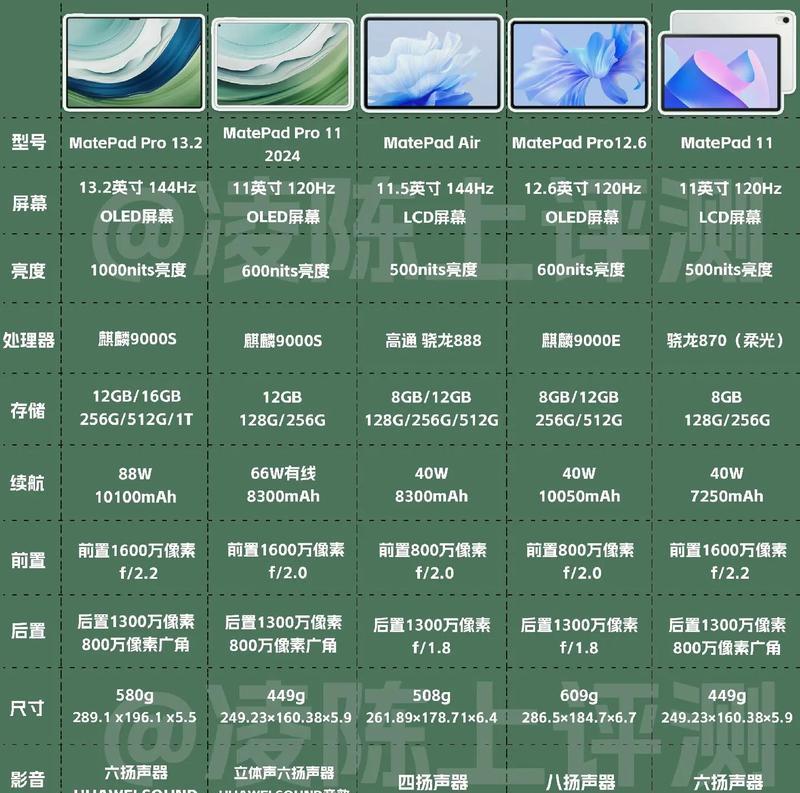This screenshot has width=800, height=793.
Task: Click the 'MatePad Pro 11 2024' model name
Action: (x=282, y=144)
